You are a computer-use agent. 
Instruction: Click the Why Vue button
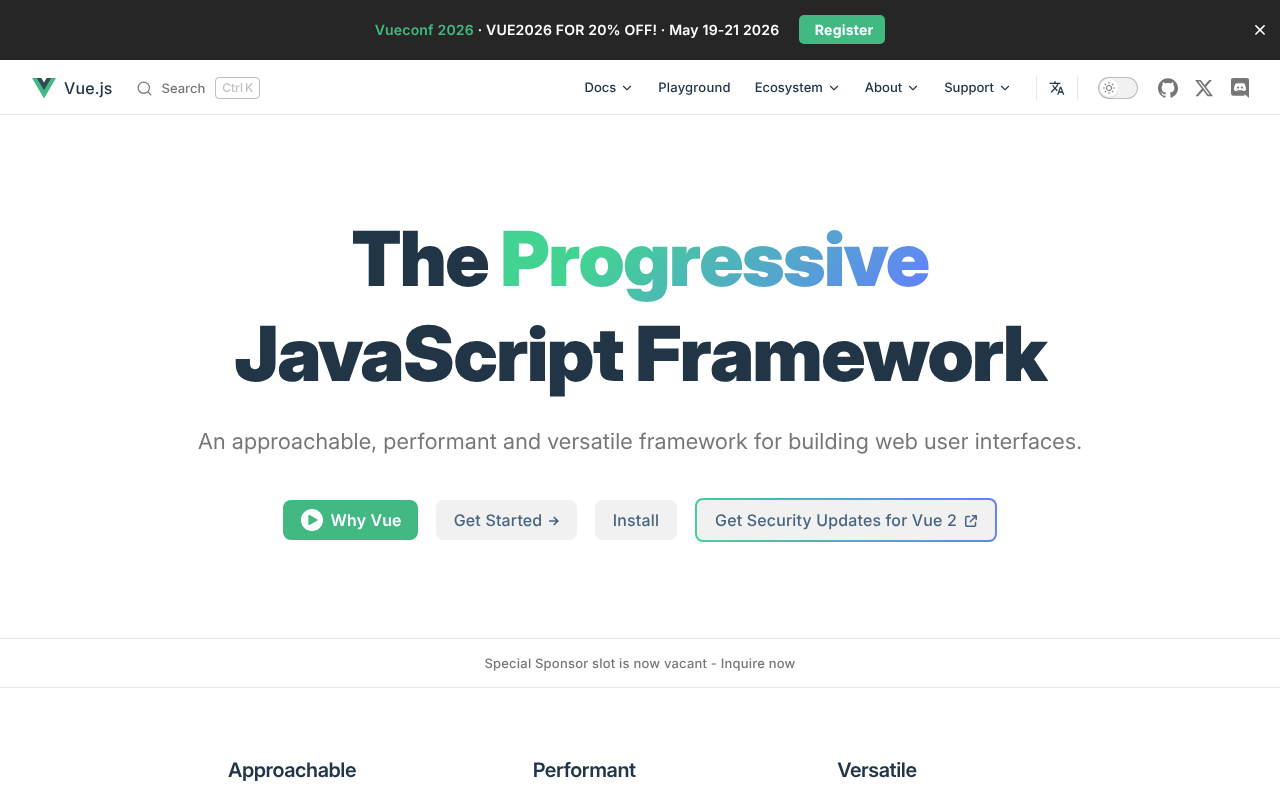(x=350, y=520)
